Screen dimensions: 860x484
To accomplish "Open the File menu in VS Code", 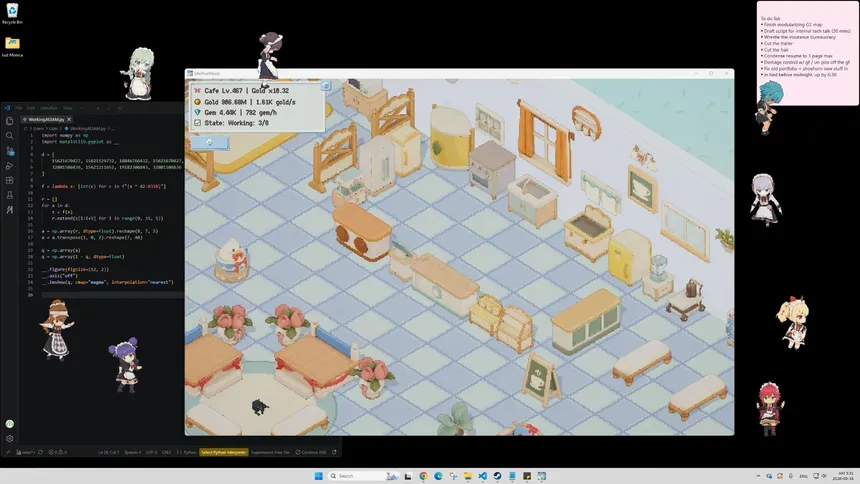I will (x=19, y=108).
